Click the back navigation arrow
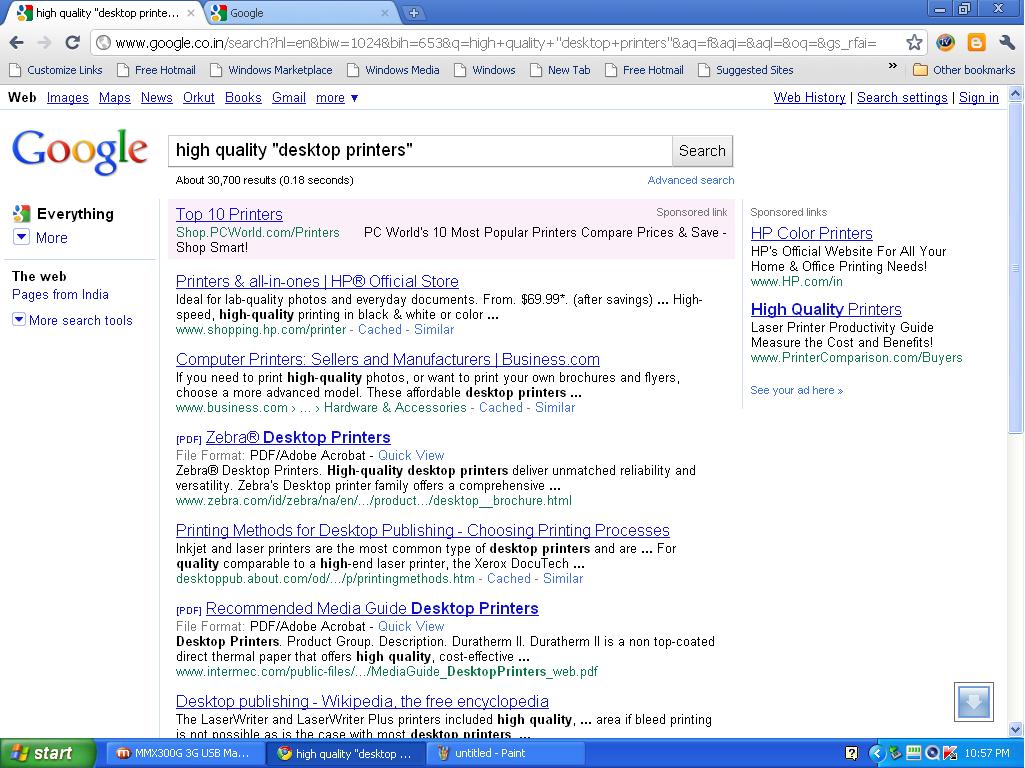 [17, 44]
